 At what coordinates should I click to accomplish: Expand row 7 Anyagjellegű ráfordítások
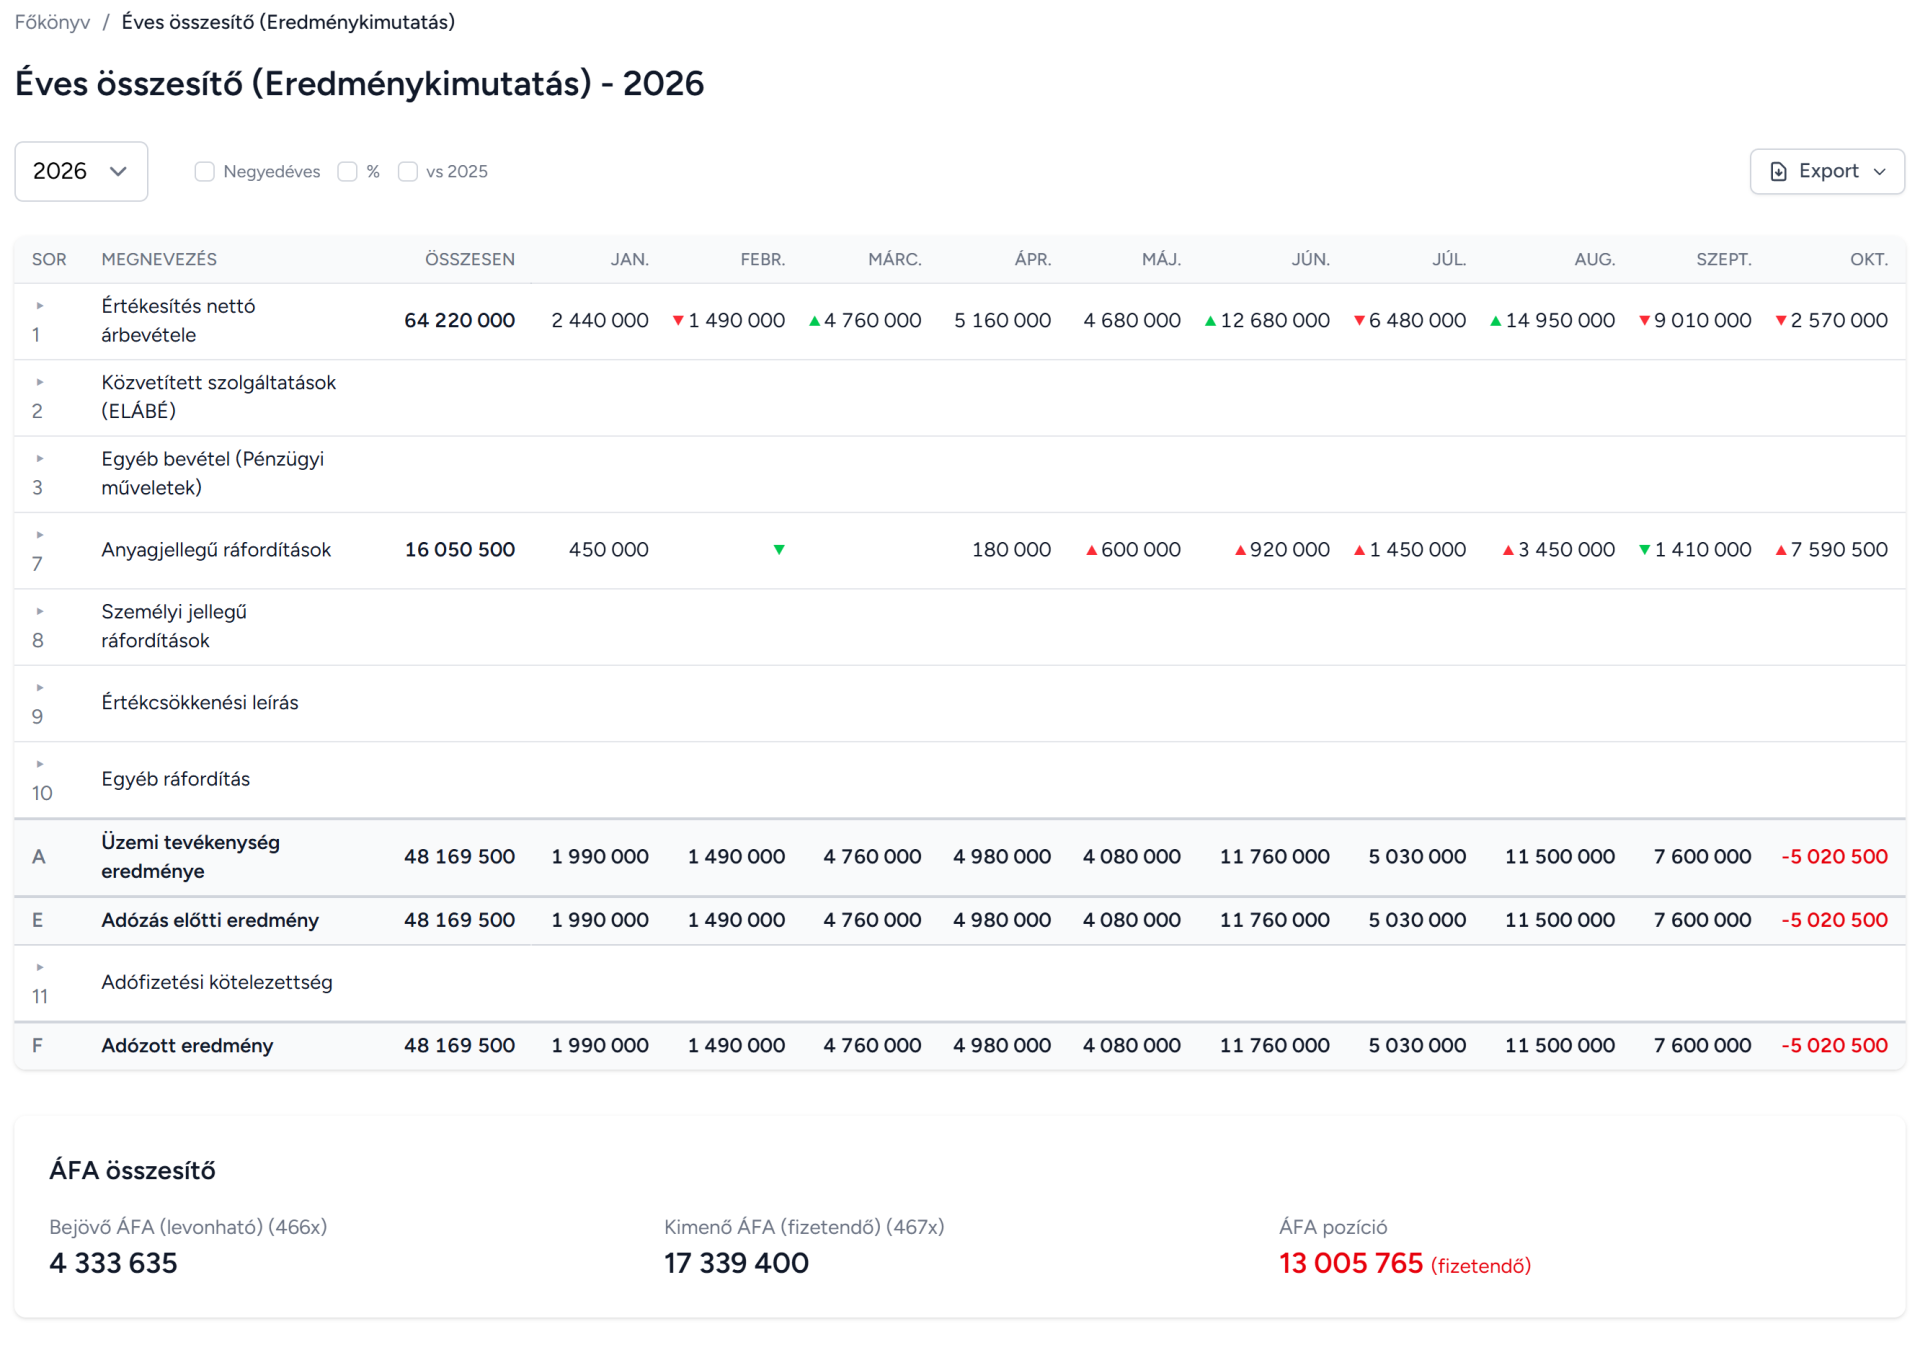pos(40,535)
